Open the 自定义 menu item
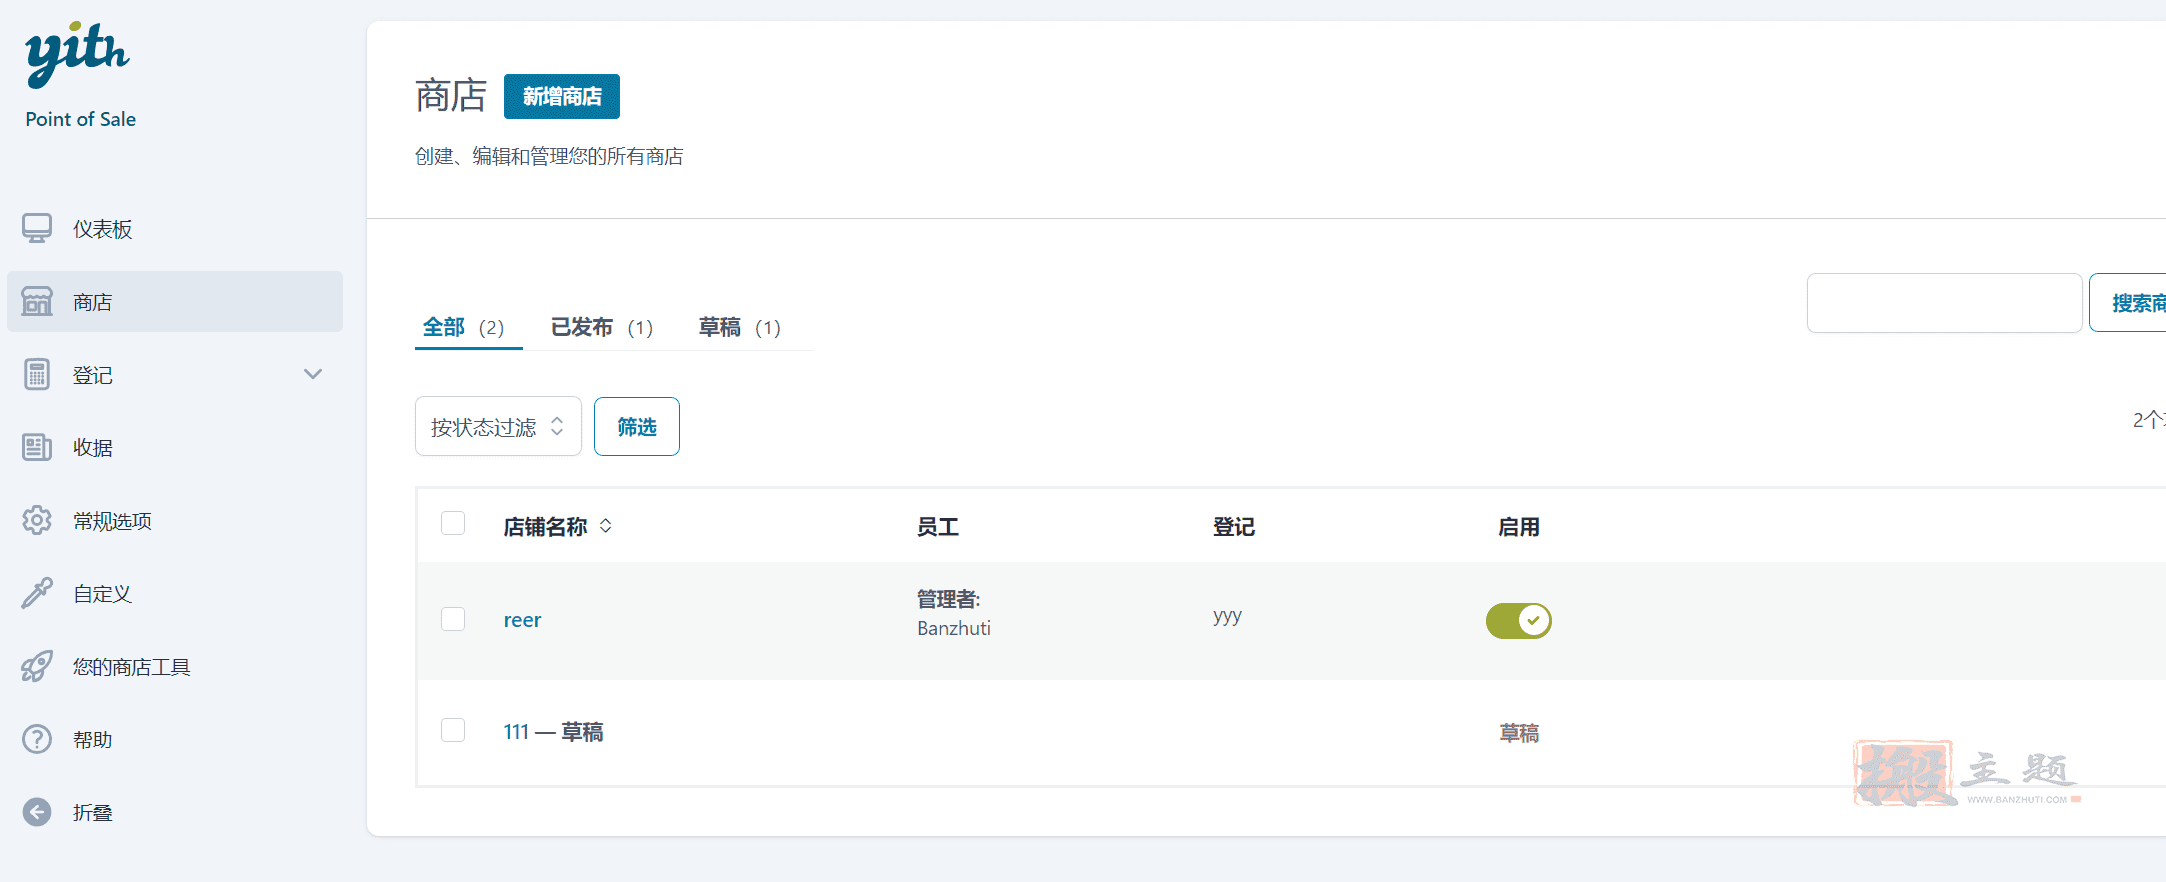2166x882 pixels. click(x=175, y=593)
